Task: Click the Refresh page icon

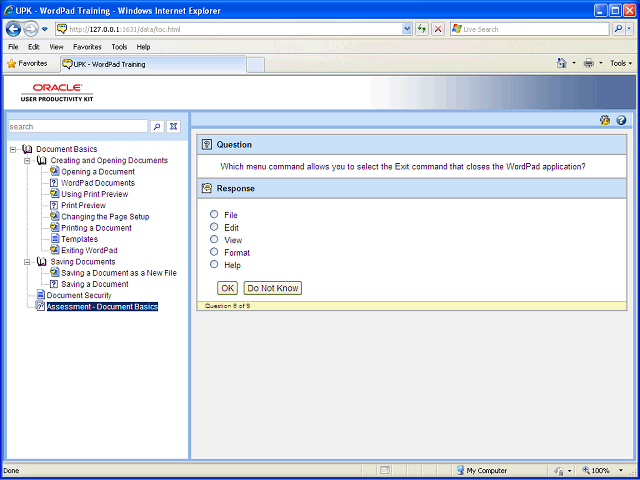Action: [422, 29]
